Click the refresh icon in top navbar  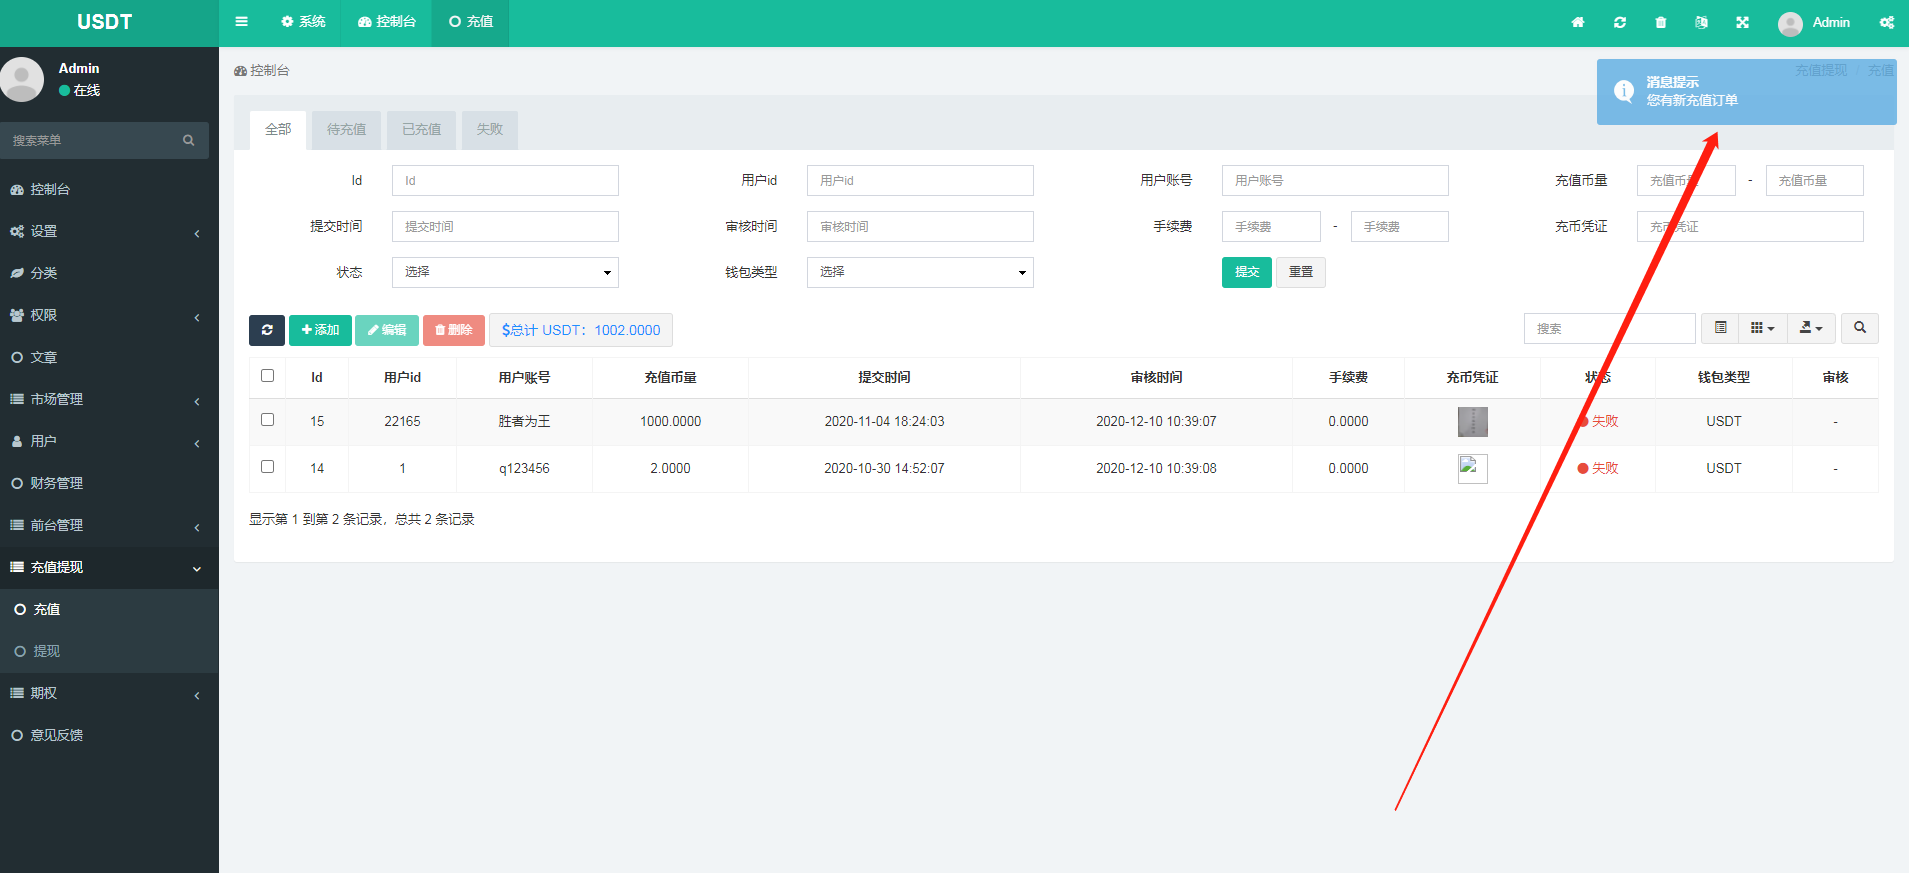coord(1620,22)
